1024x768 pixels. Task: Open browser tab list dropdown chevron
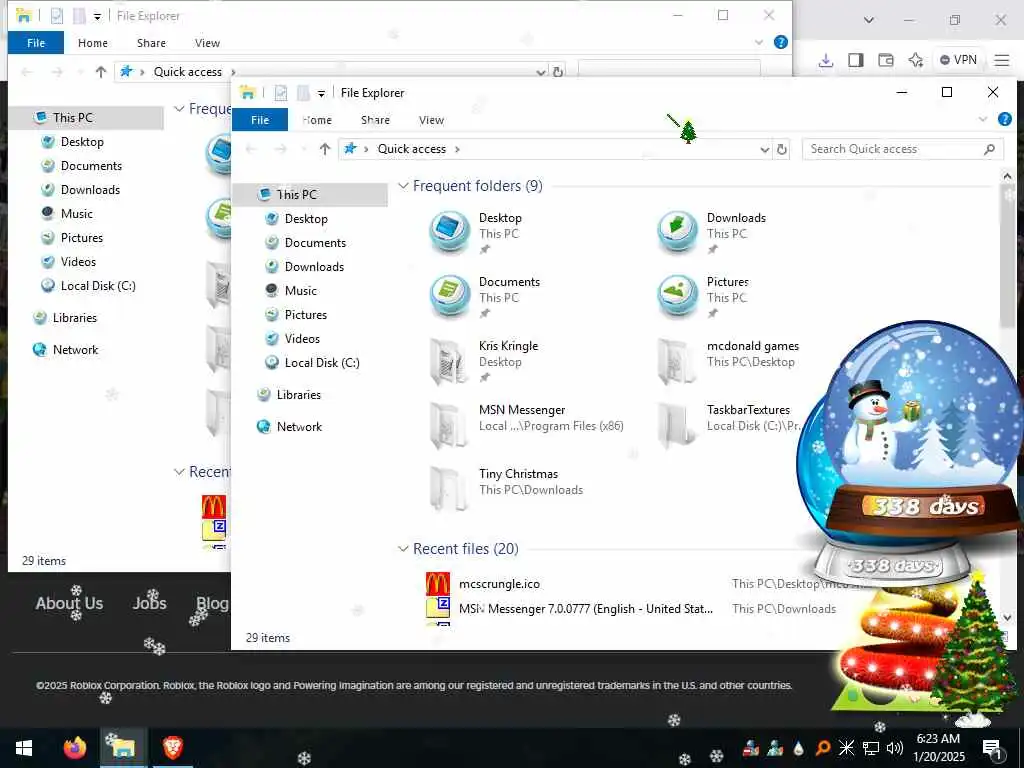(869, 20)
